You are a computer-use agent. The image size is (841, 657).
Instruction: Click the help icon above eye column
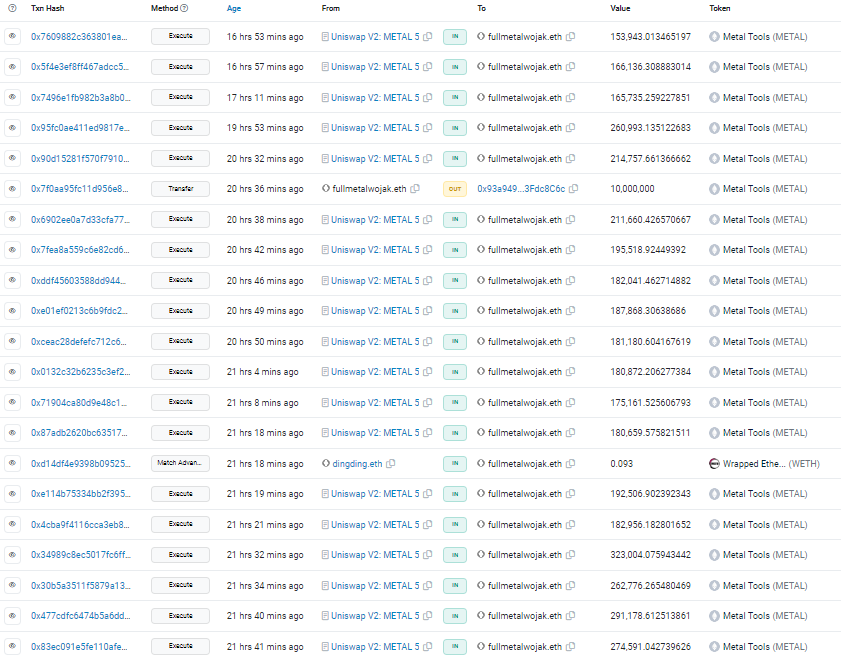coord(12,8)
